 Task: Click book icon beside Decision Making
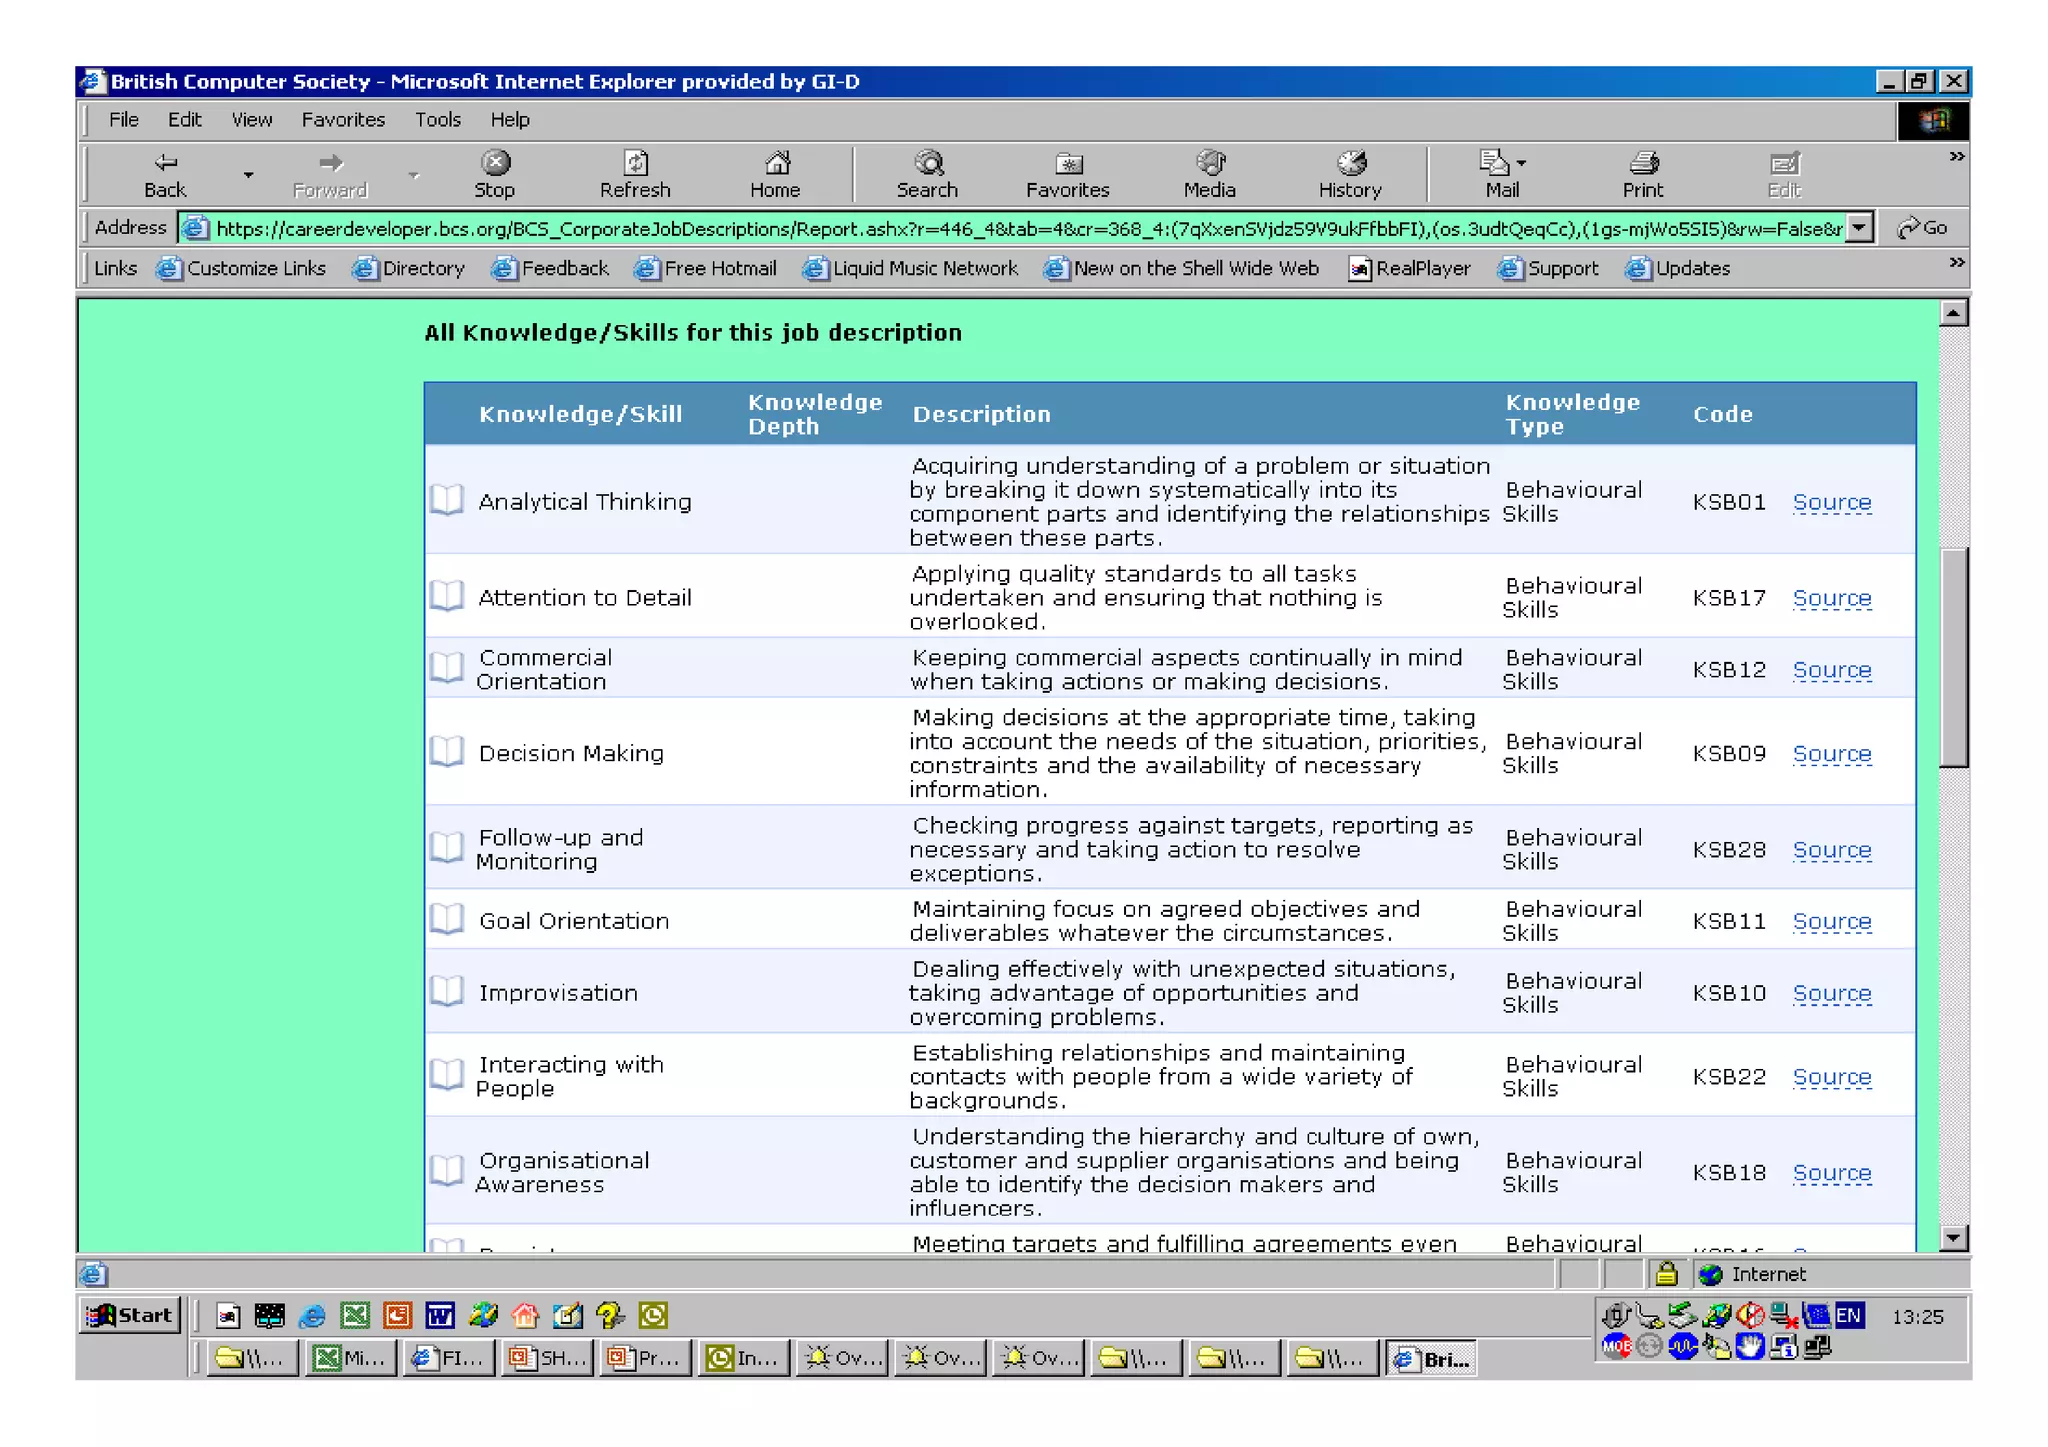click(x=447, y=752)
